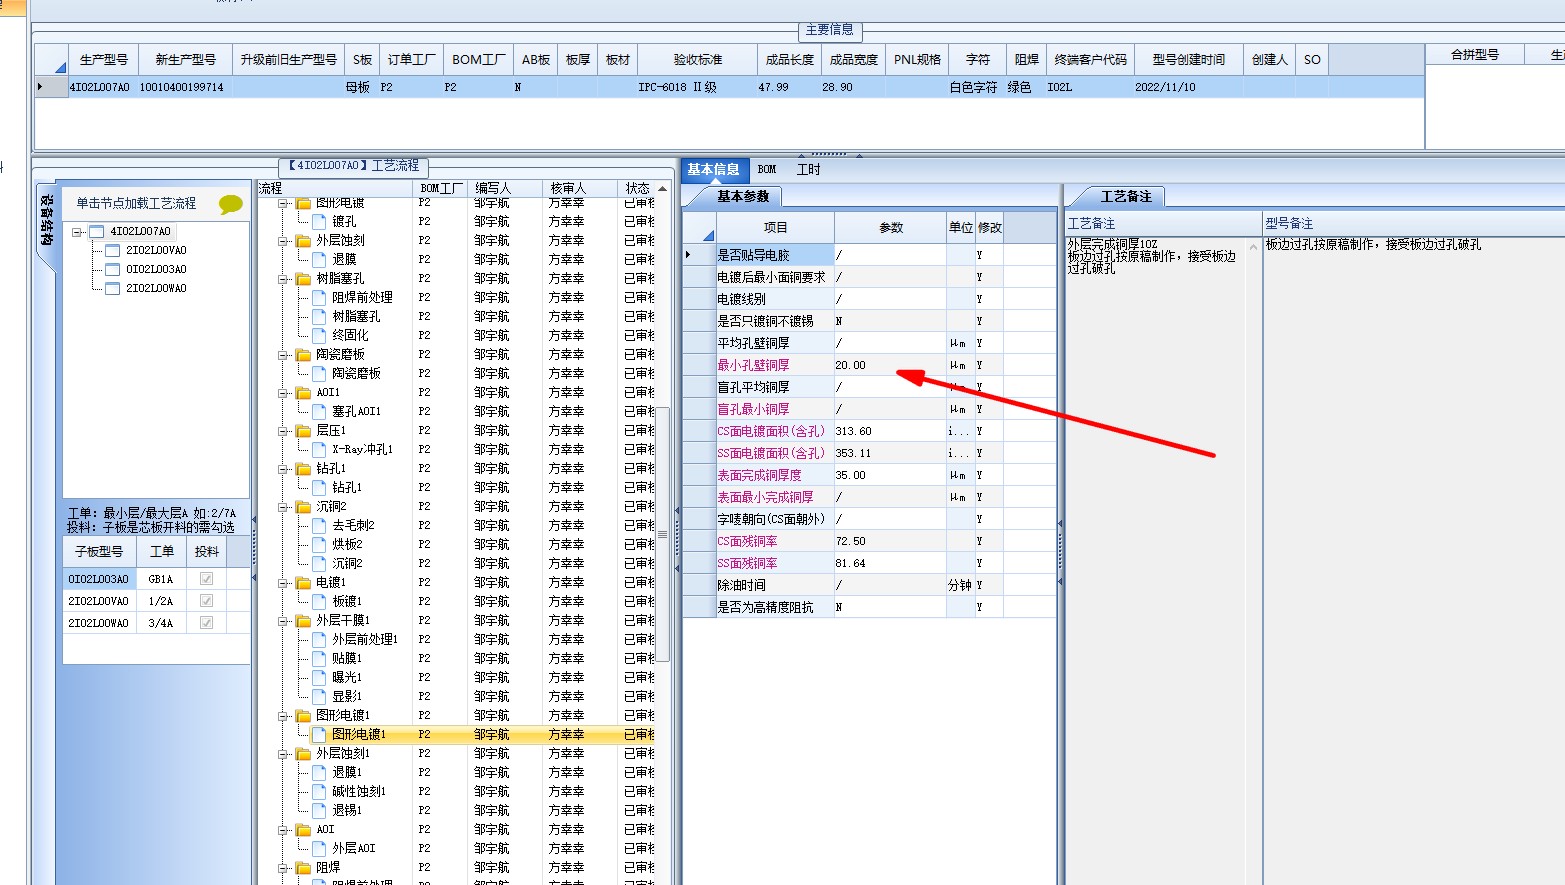
Task: Click document icon of X-Ray冲孔1 step
Action: point(320,450)
